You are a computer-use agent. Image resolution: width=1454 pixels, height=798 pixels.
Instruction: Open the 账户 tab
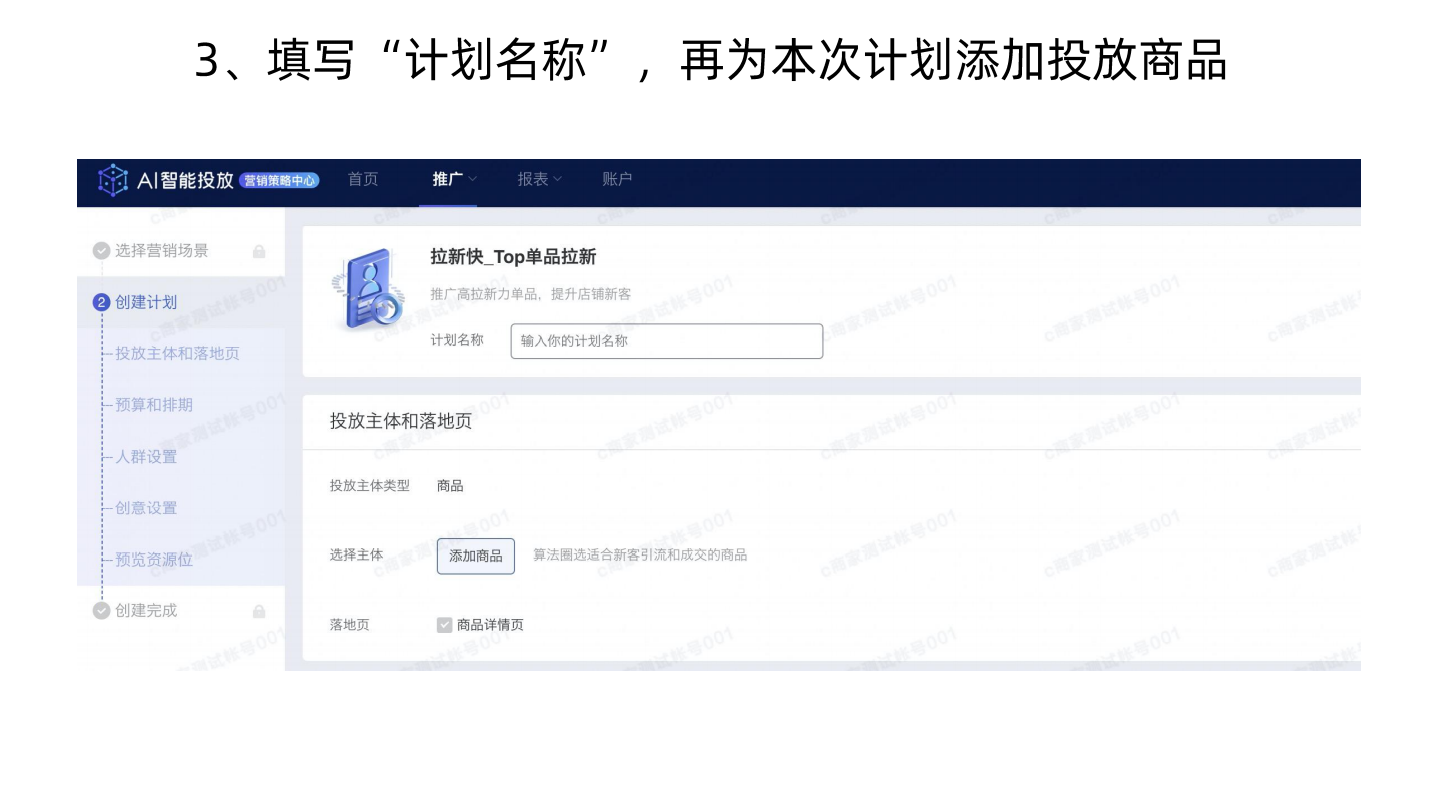coord(617,179)
